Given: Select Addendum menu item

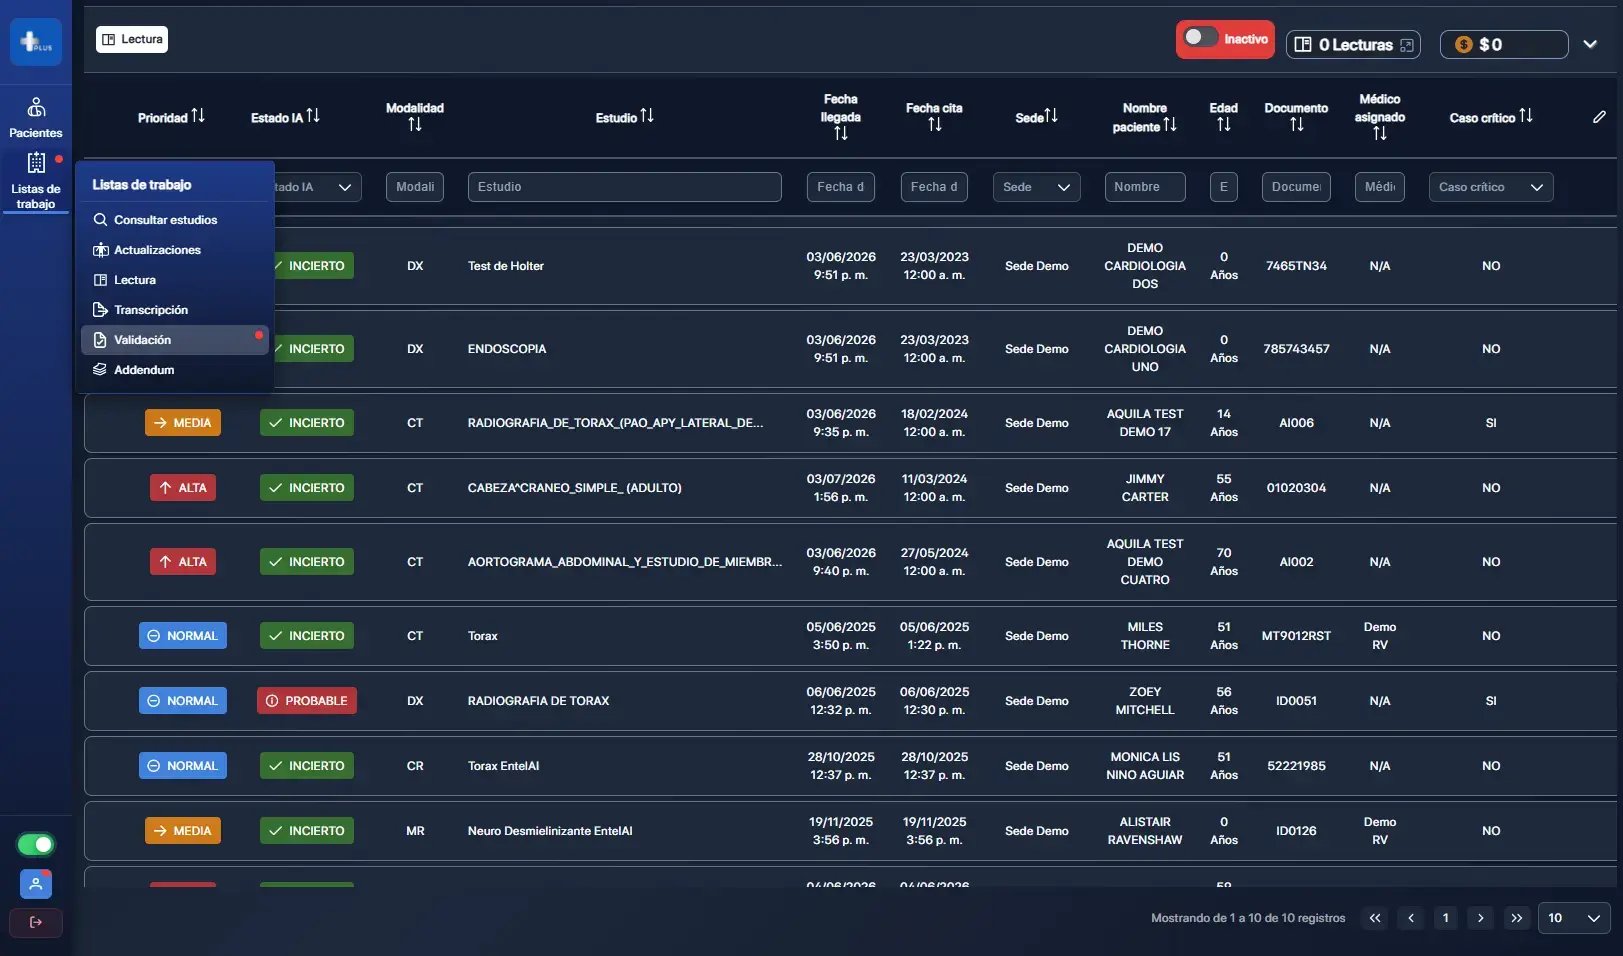Looking at the screenshot, I should click(173, 370).
